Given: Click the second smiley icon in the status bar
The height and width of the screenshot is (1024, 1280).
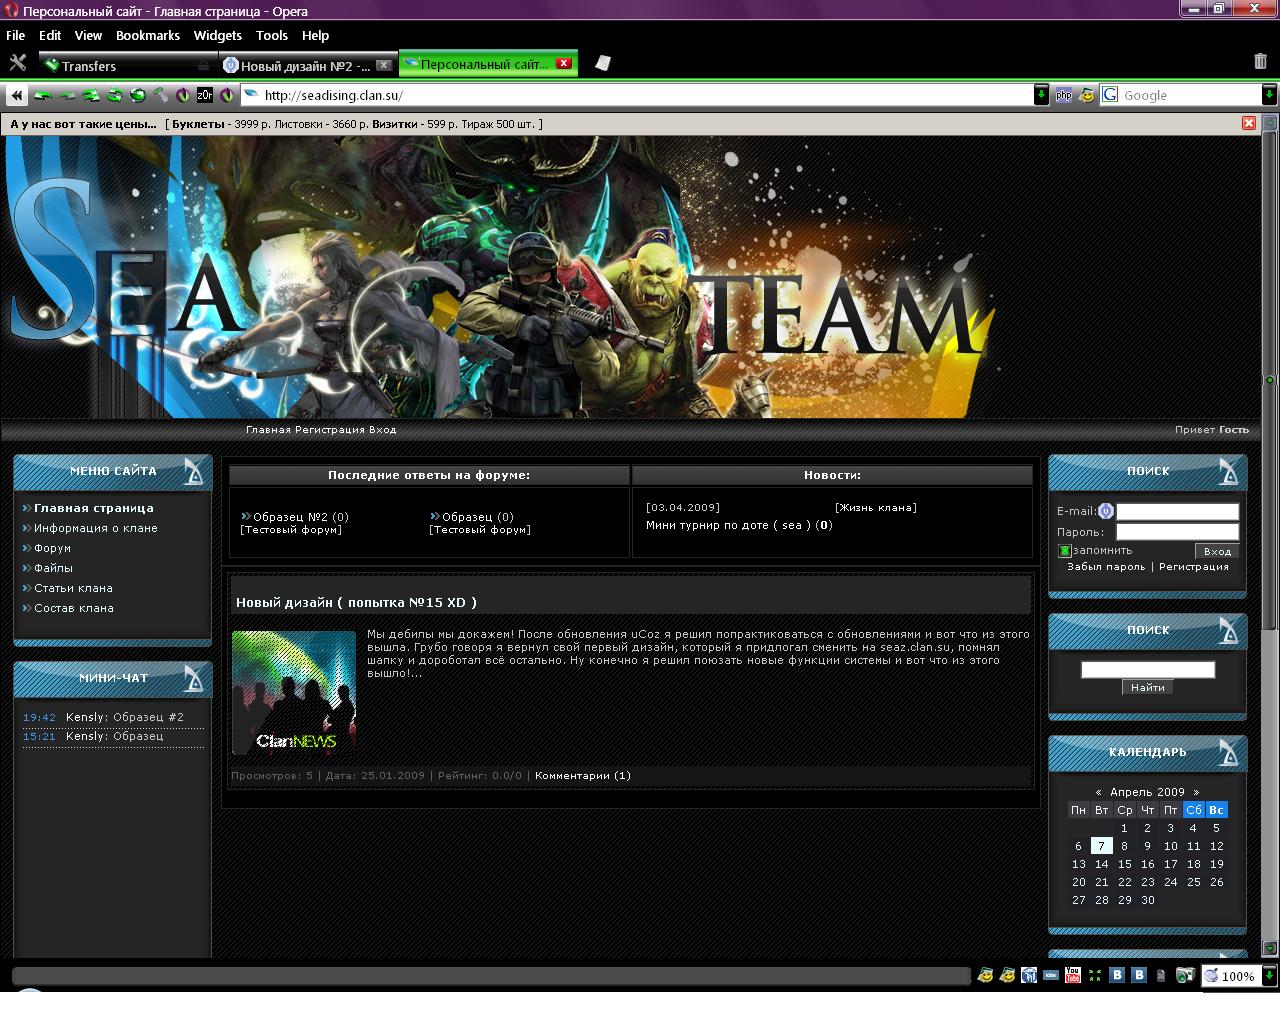Looking at the screenshot, I should (1007, 975).
